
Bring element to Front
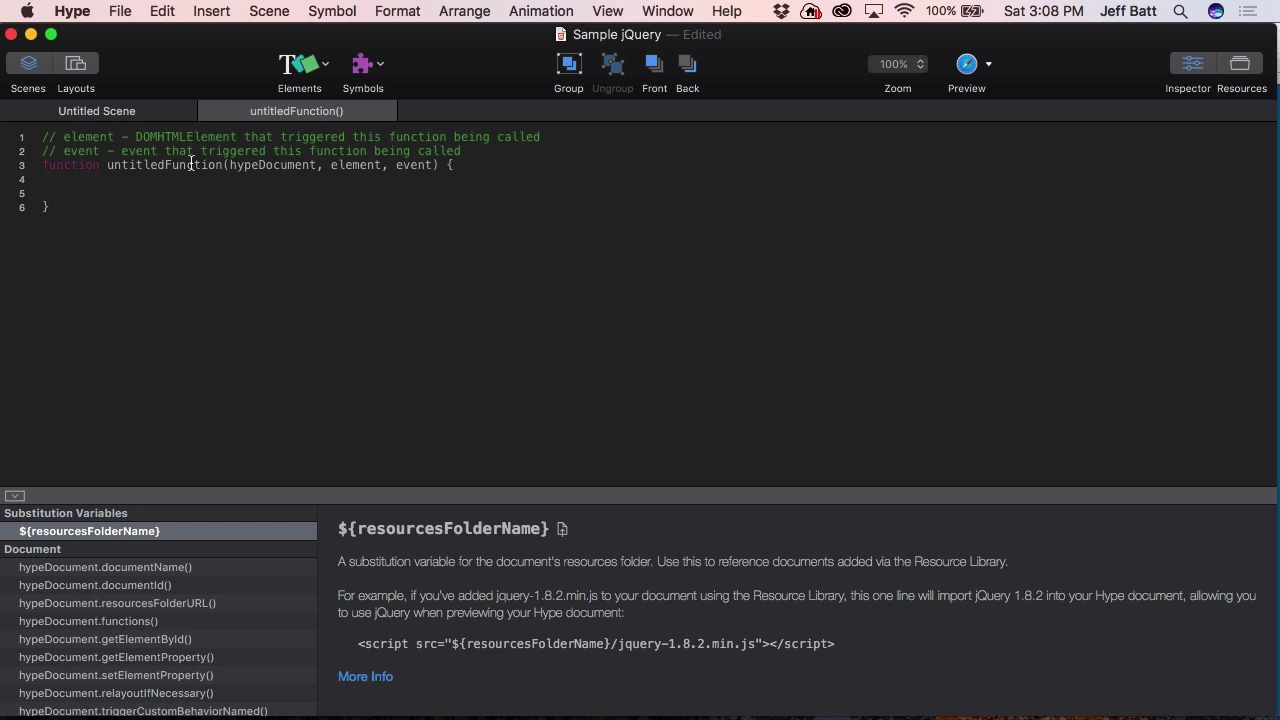[x=654, y=64]
